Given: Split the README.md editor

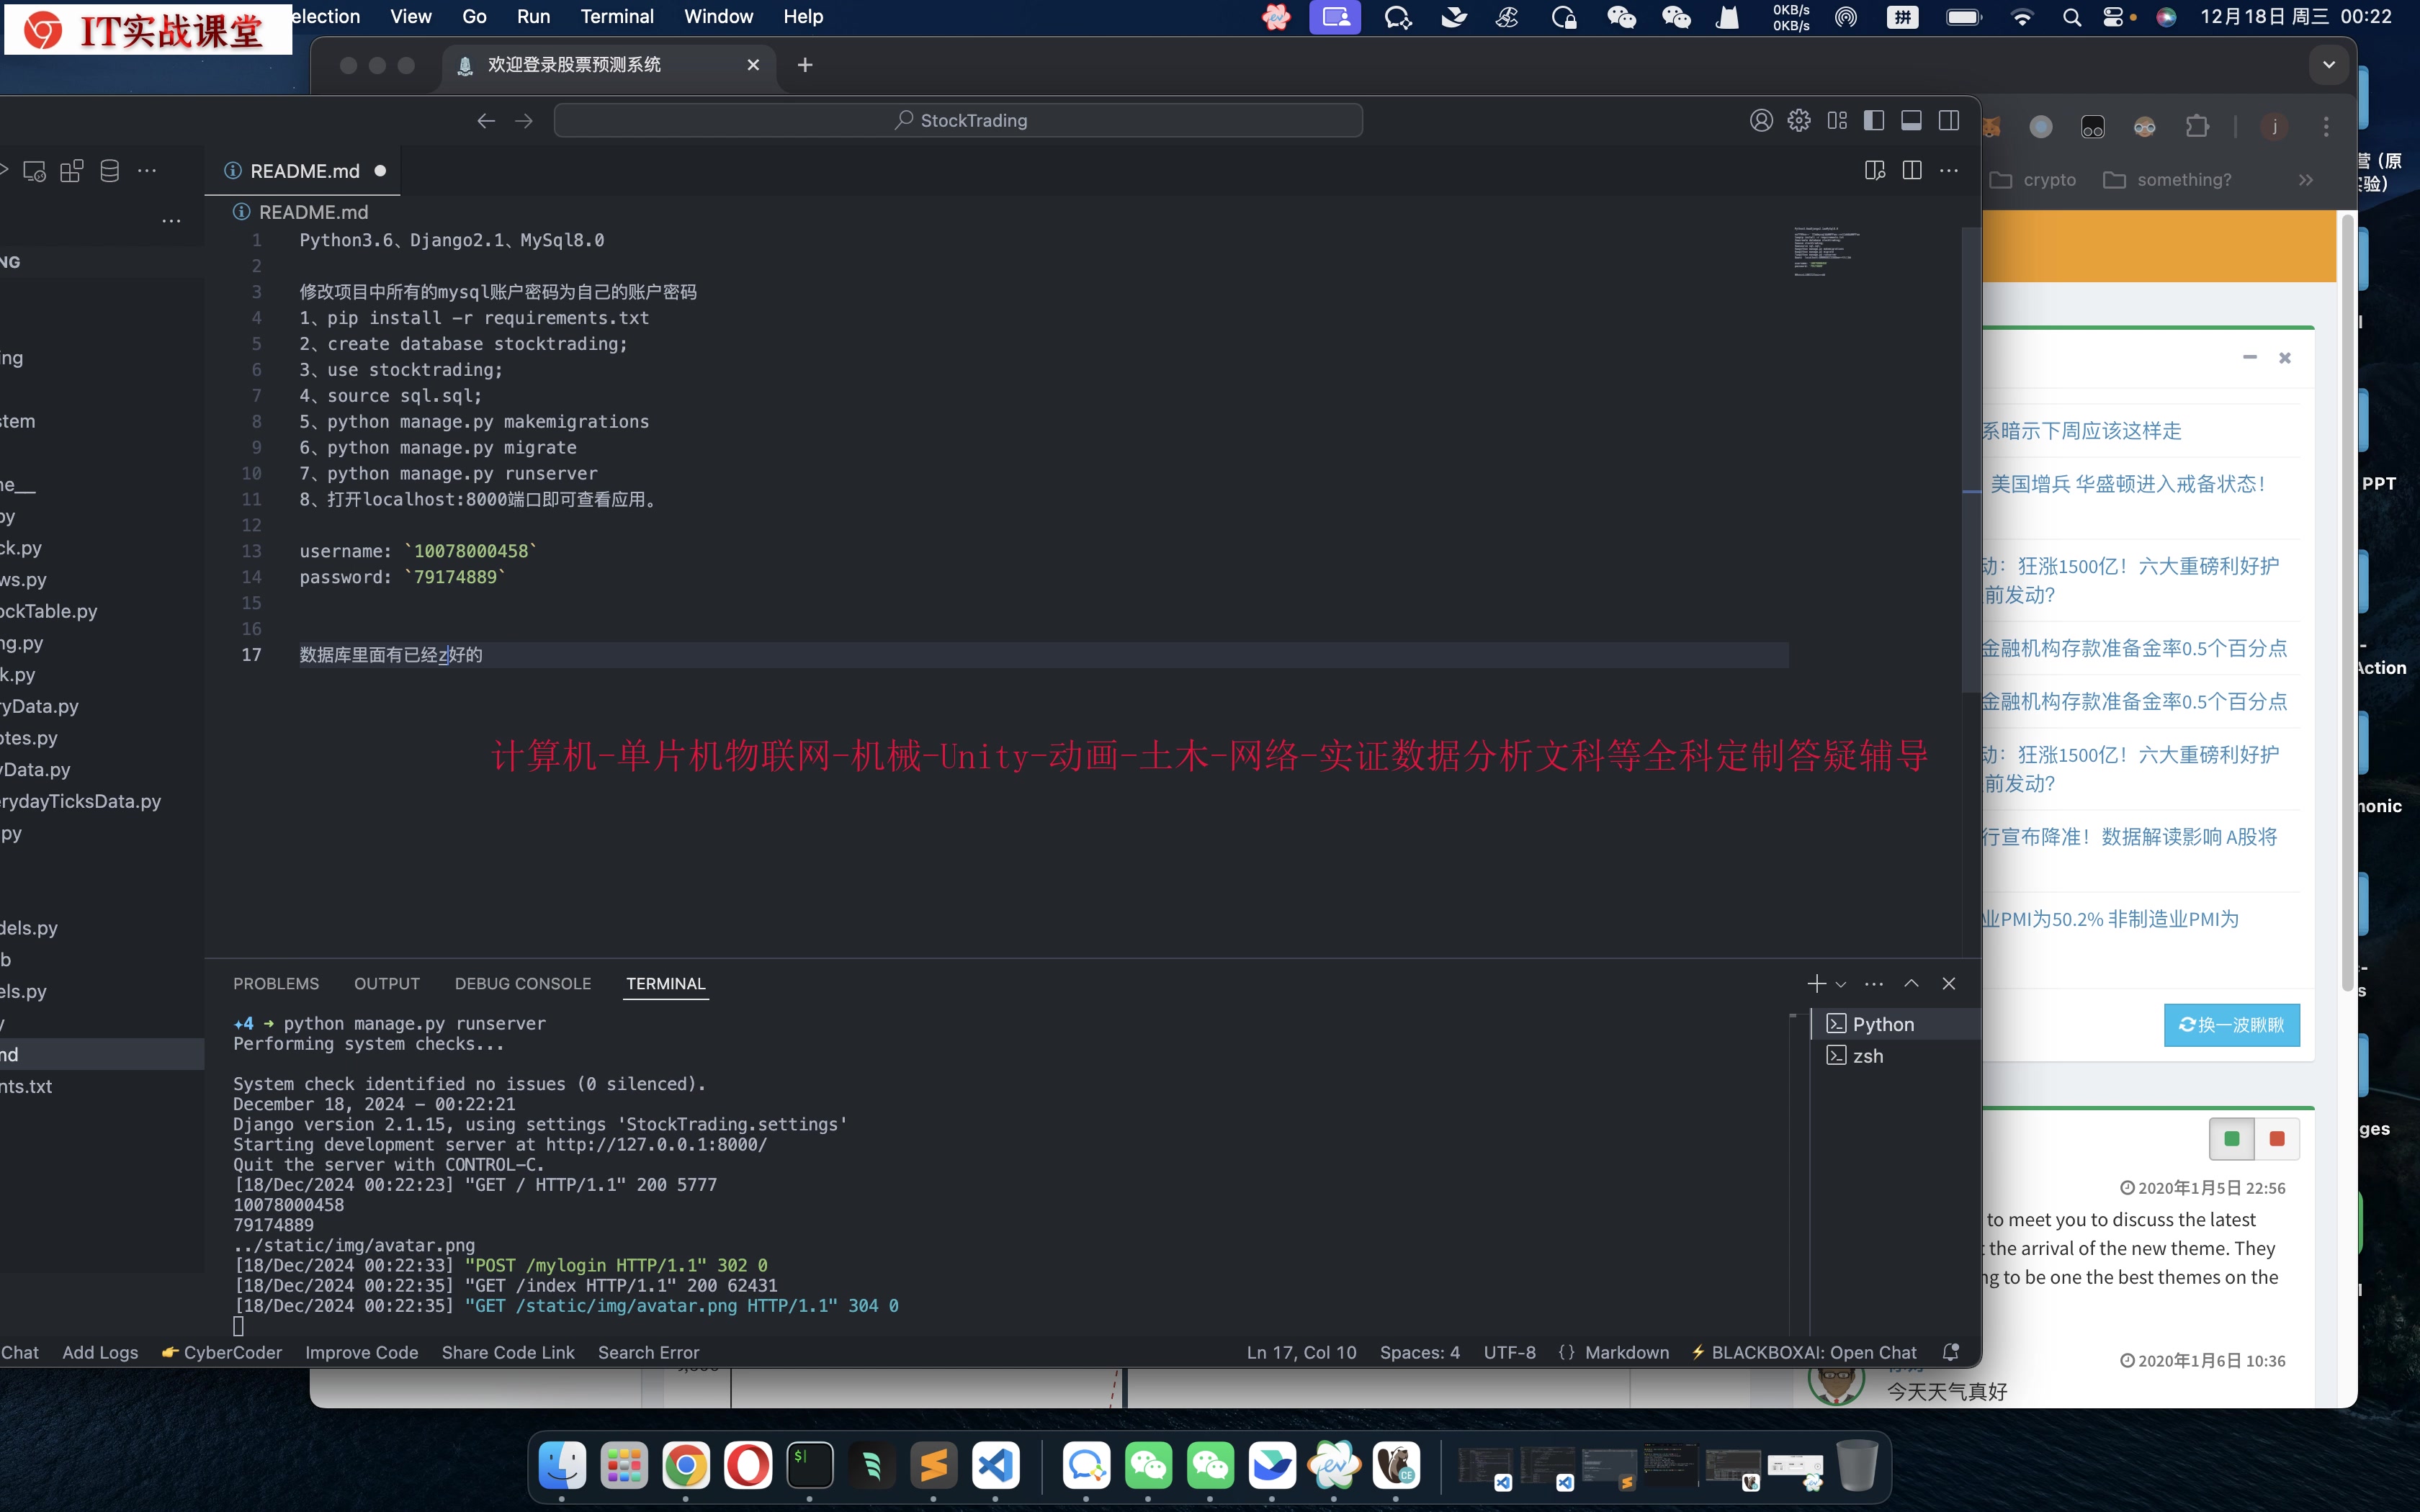Looking at the screenshot, I should tap(1912, 170).
